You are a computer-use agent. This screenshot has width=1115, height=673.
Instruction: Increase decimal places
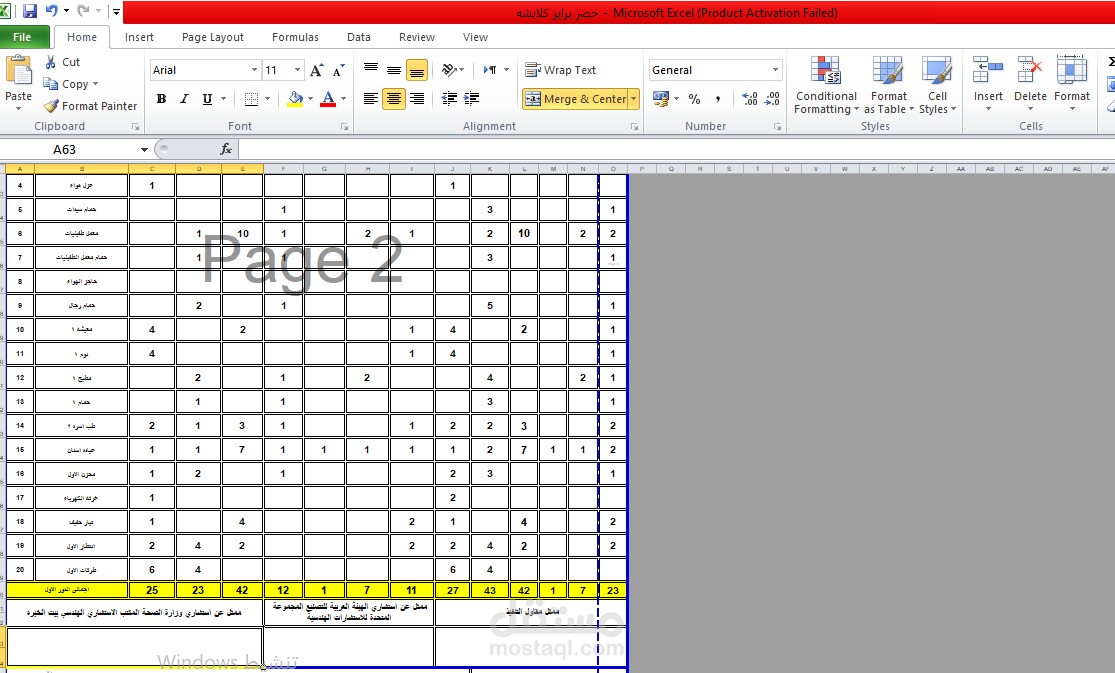coord(749,99)
